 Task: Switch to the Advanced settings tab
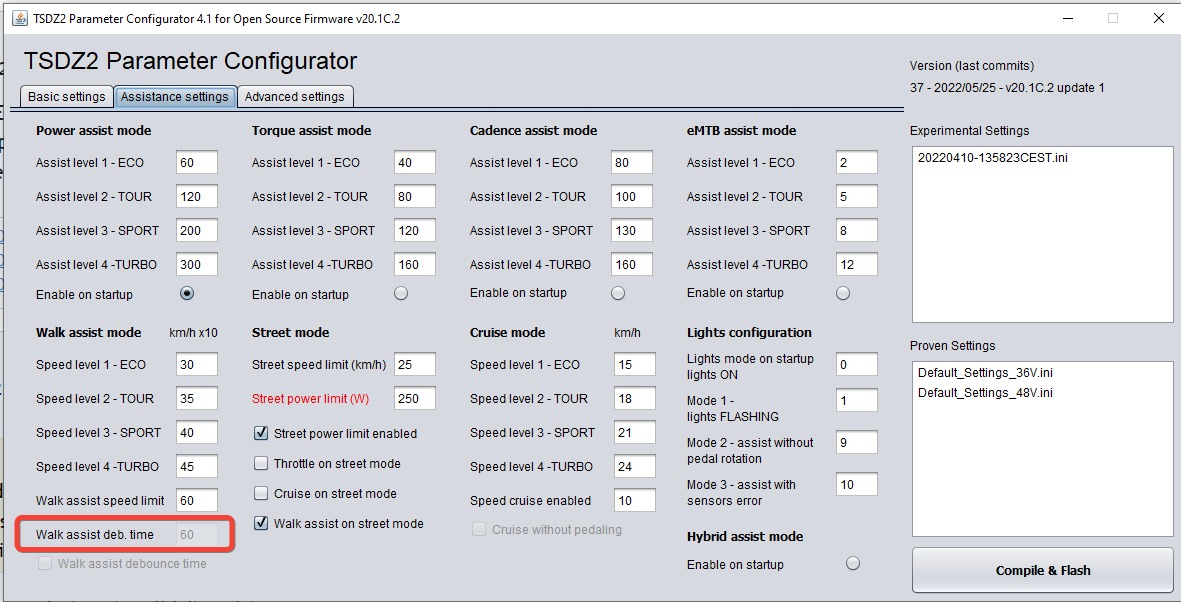pyautogui.click(x=294, y=96)
